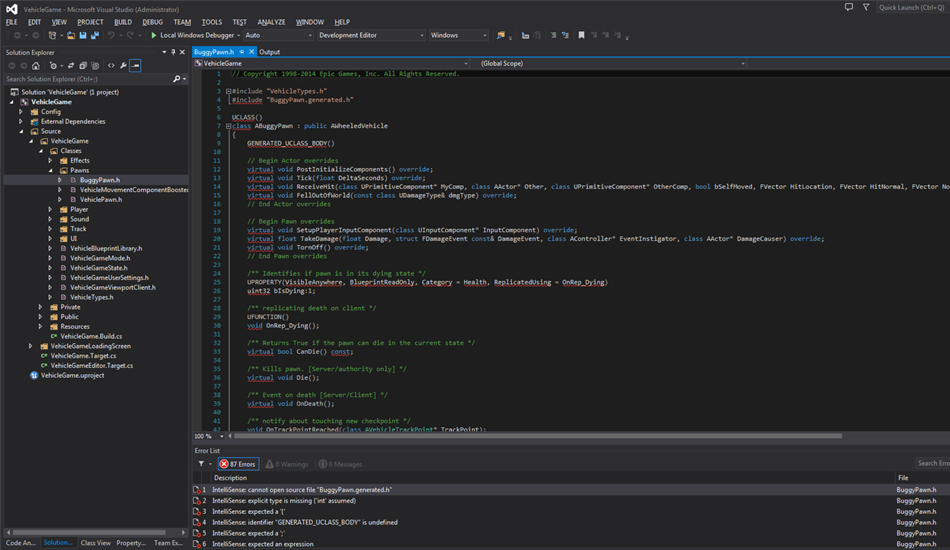Open the Development Editor configuration dropdown
This screenshot has height=550, width=950.
371,35
